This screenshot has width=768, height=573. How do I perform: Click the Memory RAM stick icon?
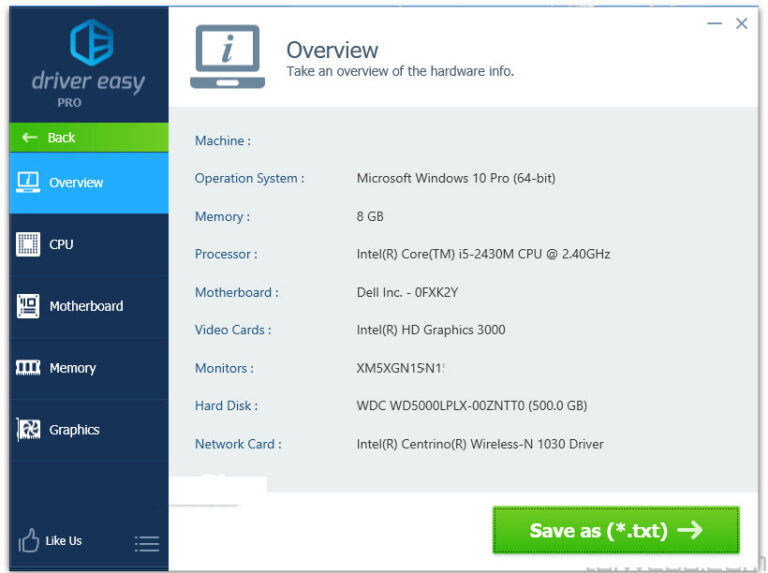(28, 368)
